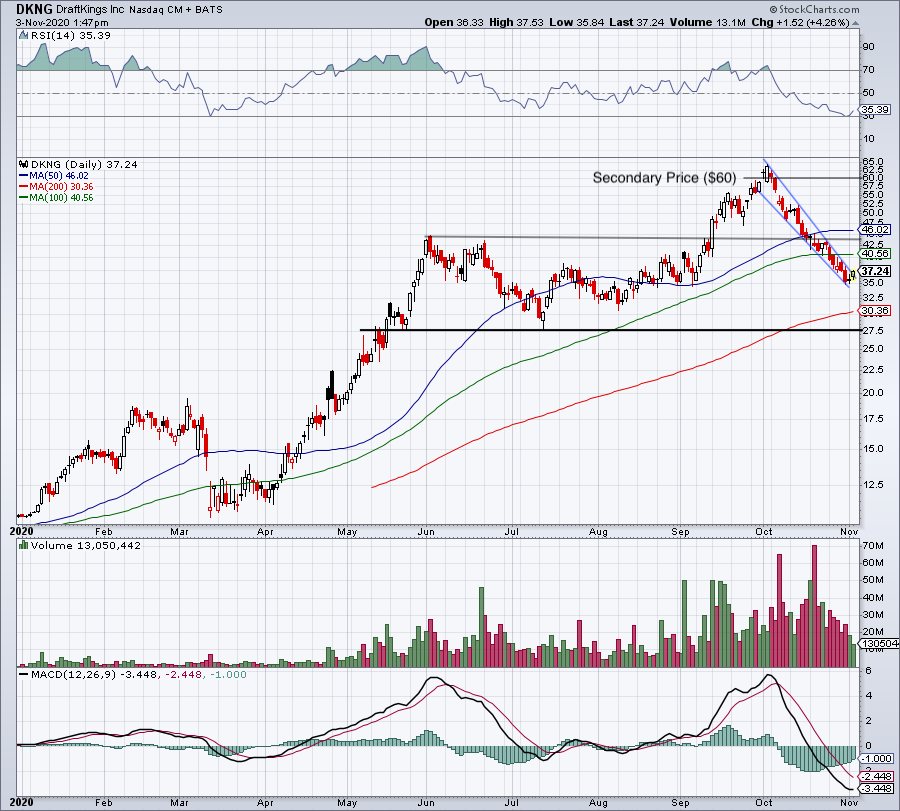Click the Oct label below the MACD panel
The image size is (900, 811).
[763, 802]
